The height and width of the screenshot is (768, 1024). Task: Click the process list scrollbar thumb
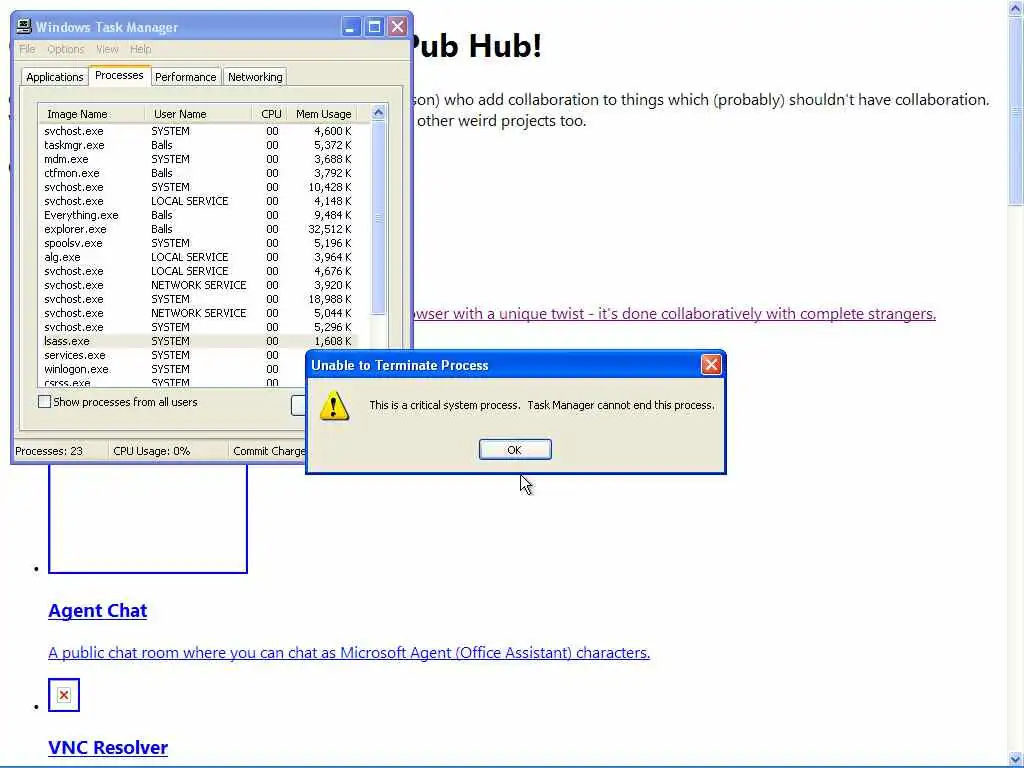coord(378,217)
